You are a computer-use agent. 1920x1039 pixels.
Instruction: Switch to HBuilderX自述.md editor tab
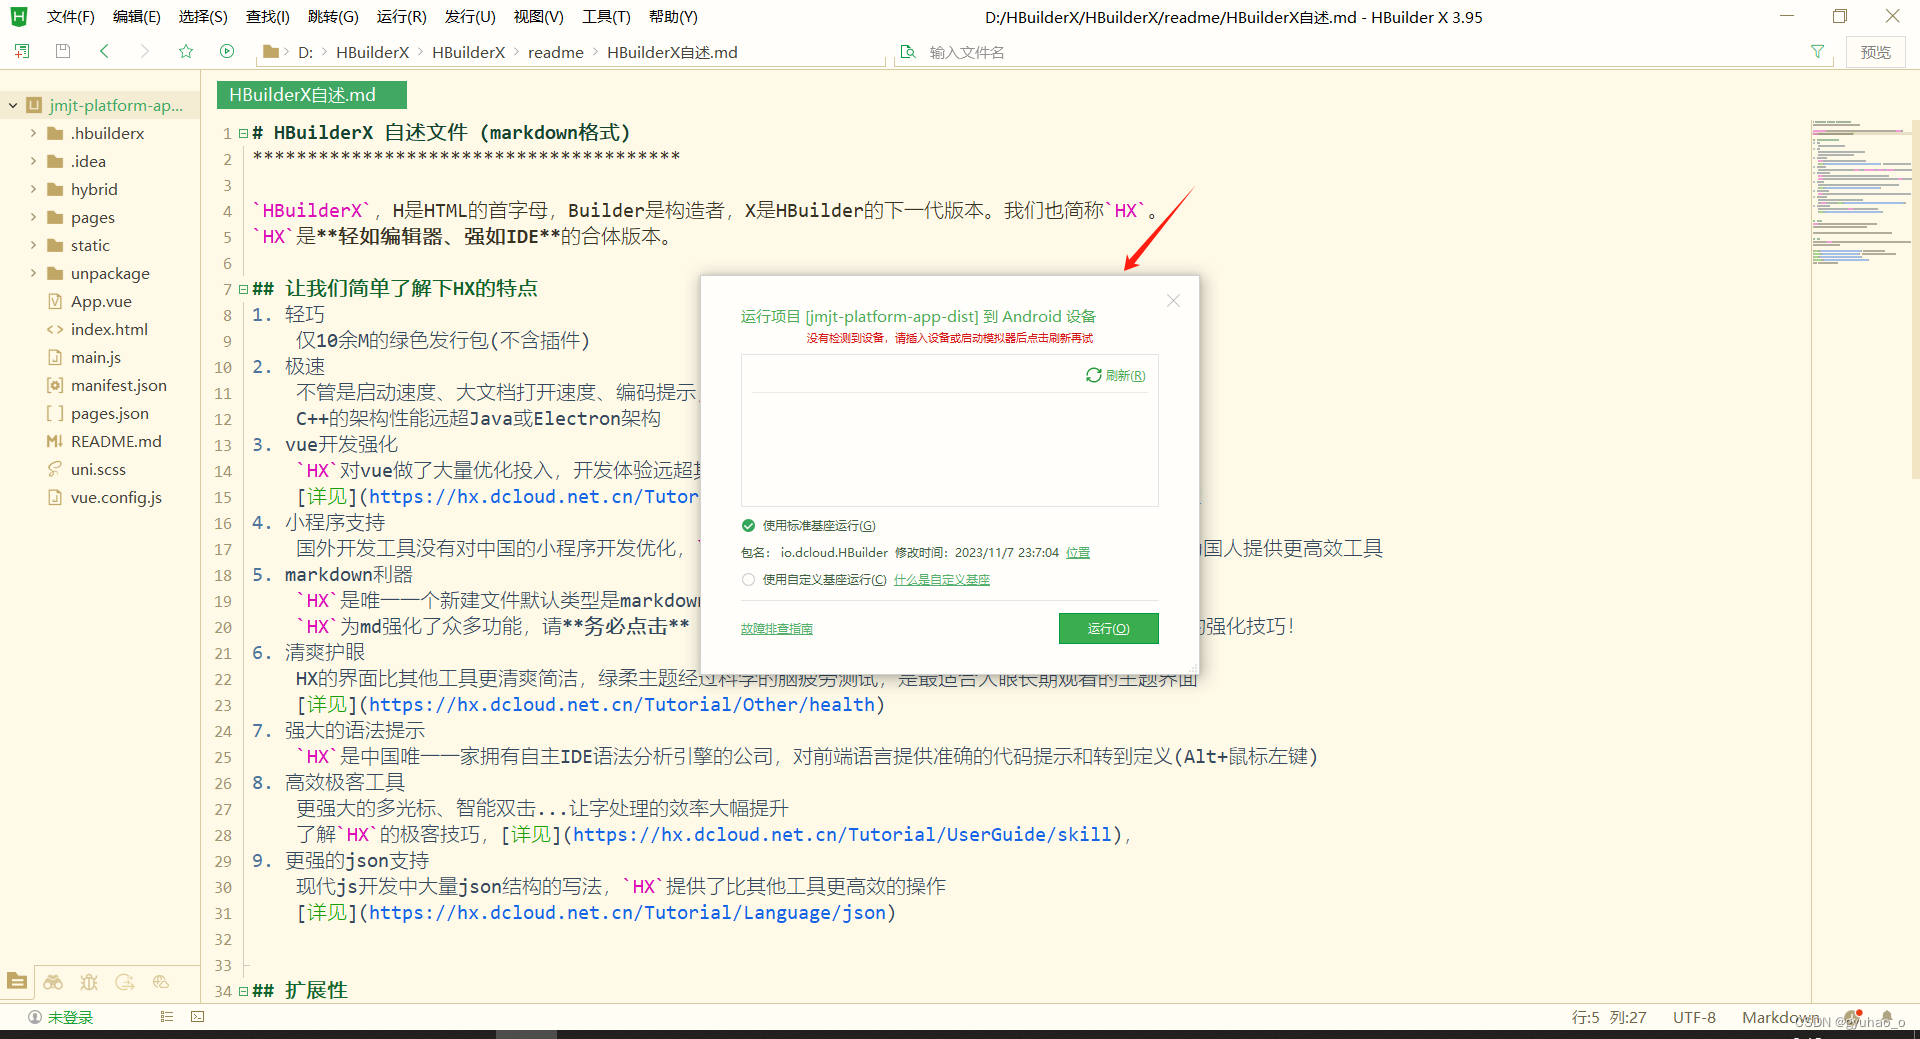[311, 95]
